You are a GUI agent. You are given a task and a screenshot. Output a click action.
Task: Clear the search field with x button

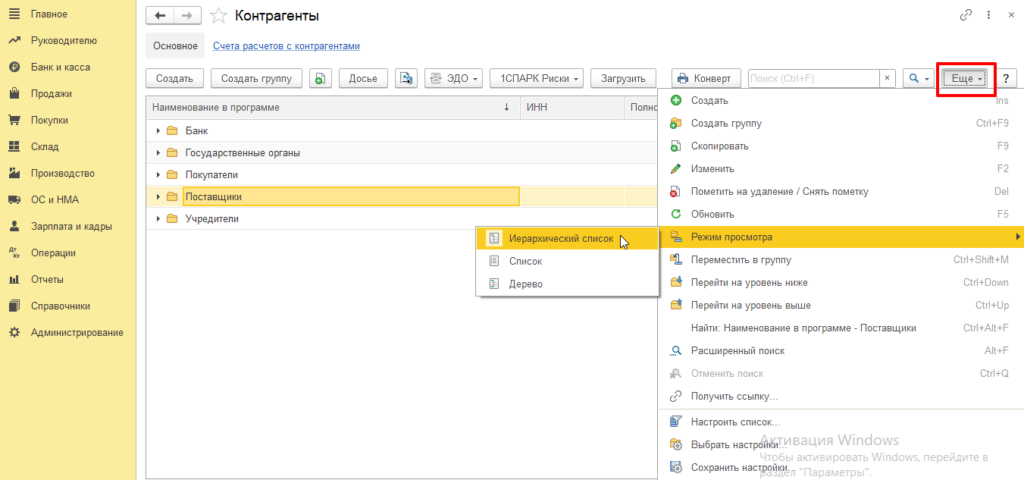(887, 78)
